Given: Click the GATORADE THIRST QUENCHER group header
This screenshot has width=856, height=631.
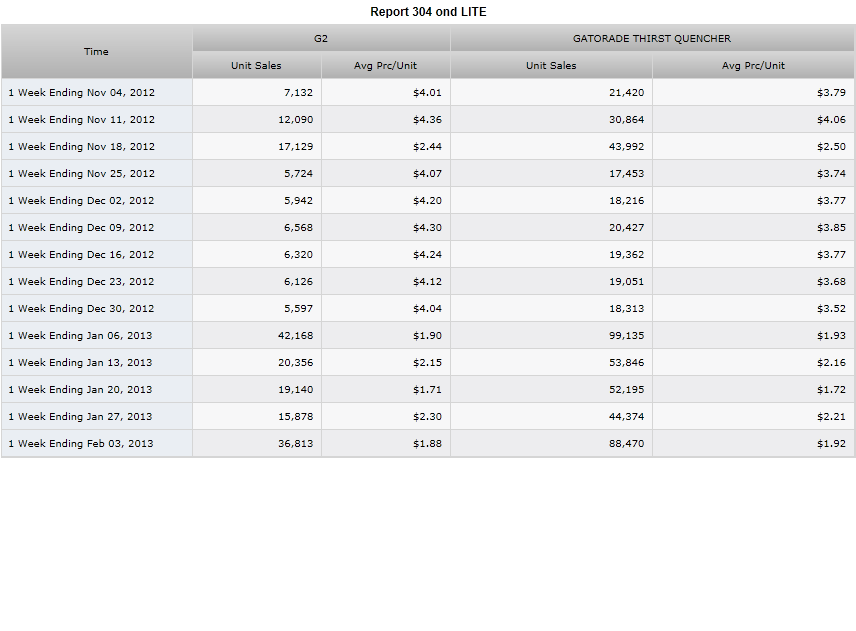Looking at the screenshot, I should click(x=652, y=38).
